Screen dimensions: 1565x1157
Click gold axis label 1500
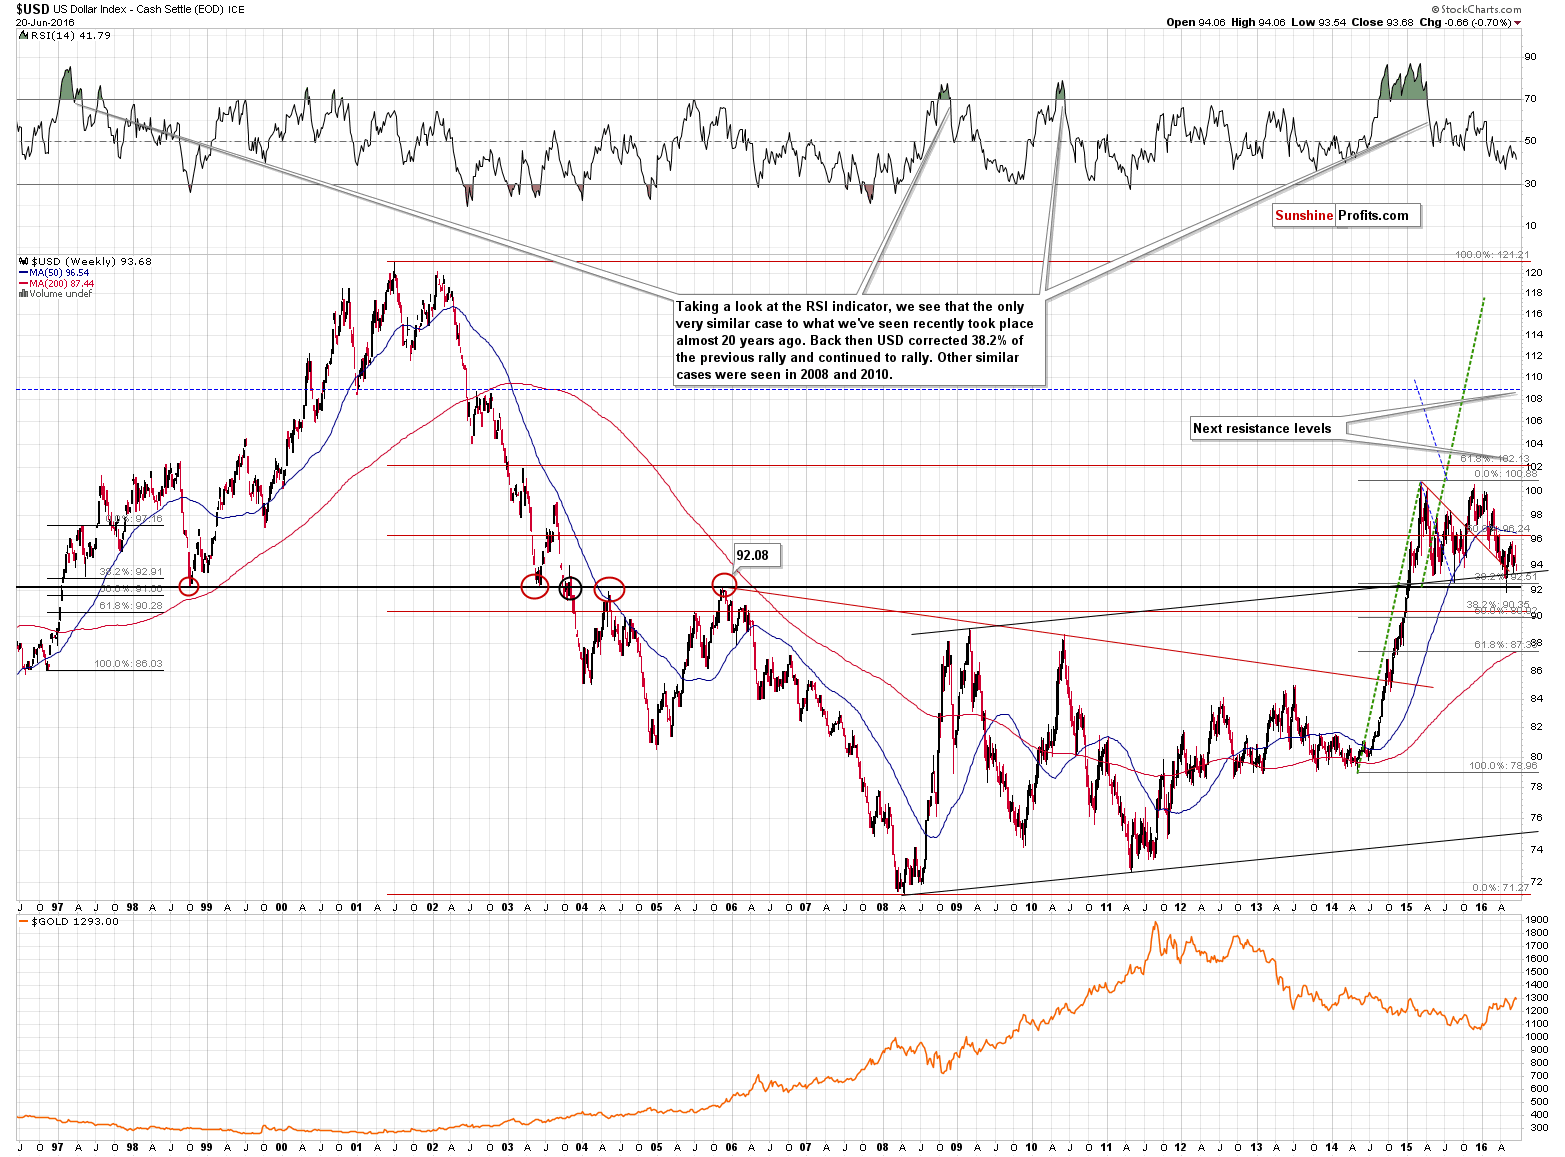coord(1537,972)
